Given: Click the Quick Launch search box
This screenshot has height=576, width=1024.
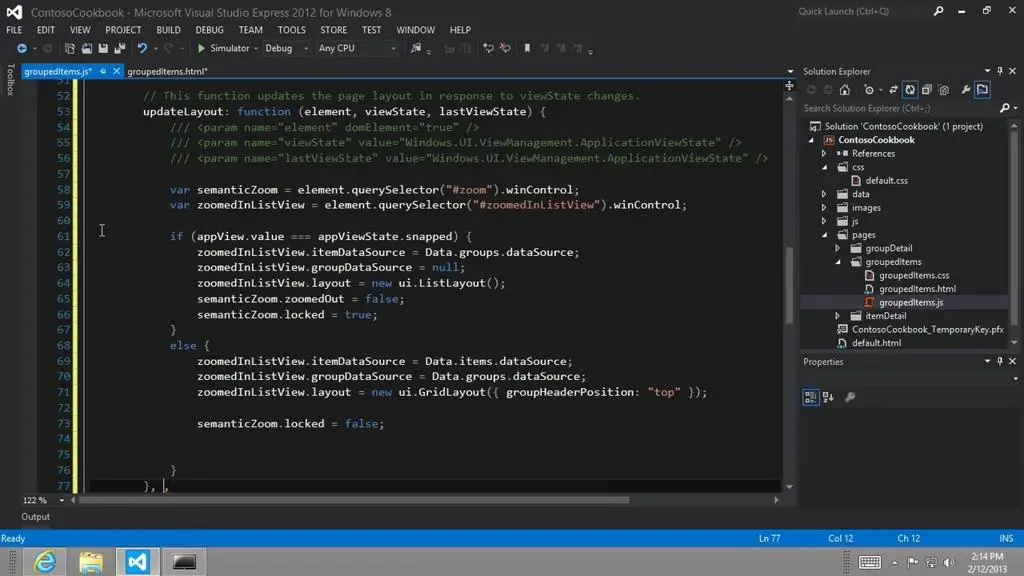Looking at the screenshot, I should pyautogui.click(x=862, y=11).
